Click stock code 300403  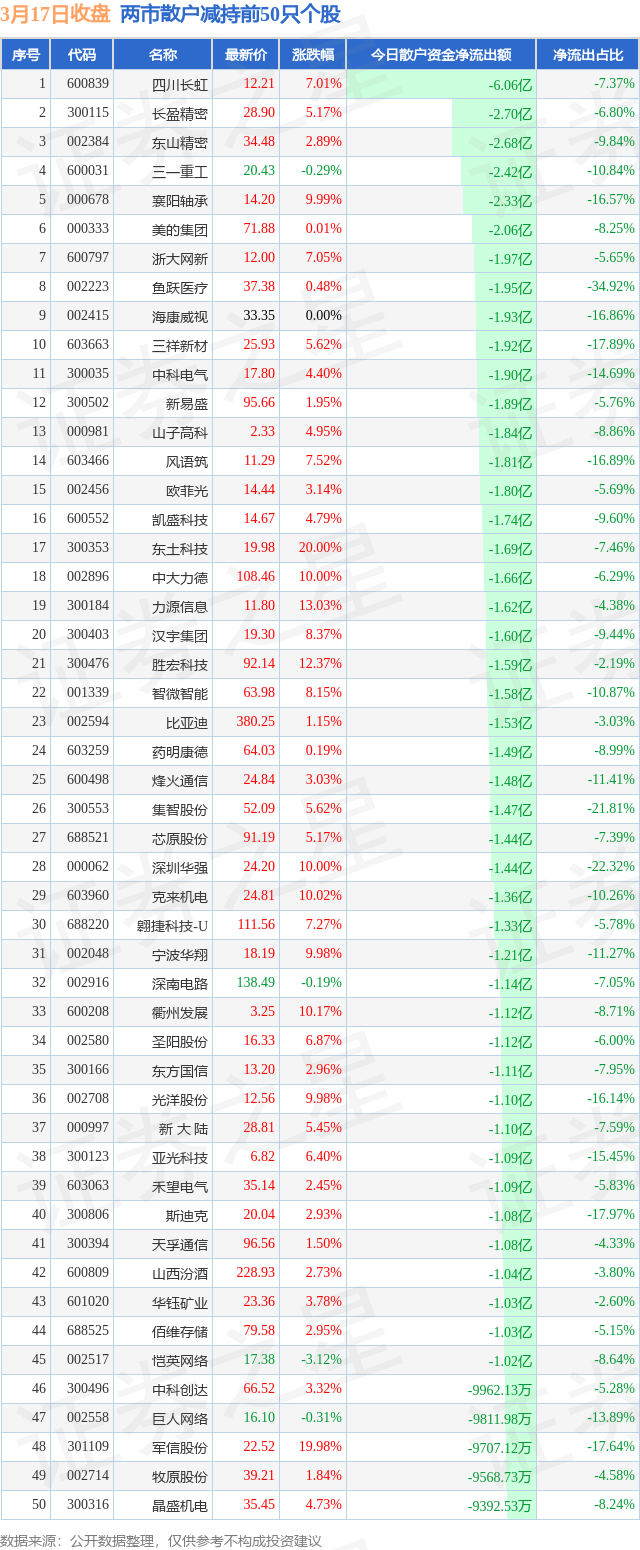coord(88,635)
